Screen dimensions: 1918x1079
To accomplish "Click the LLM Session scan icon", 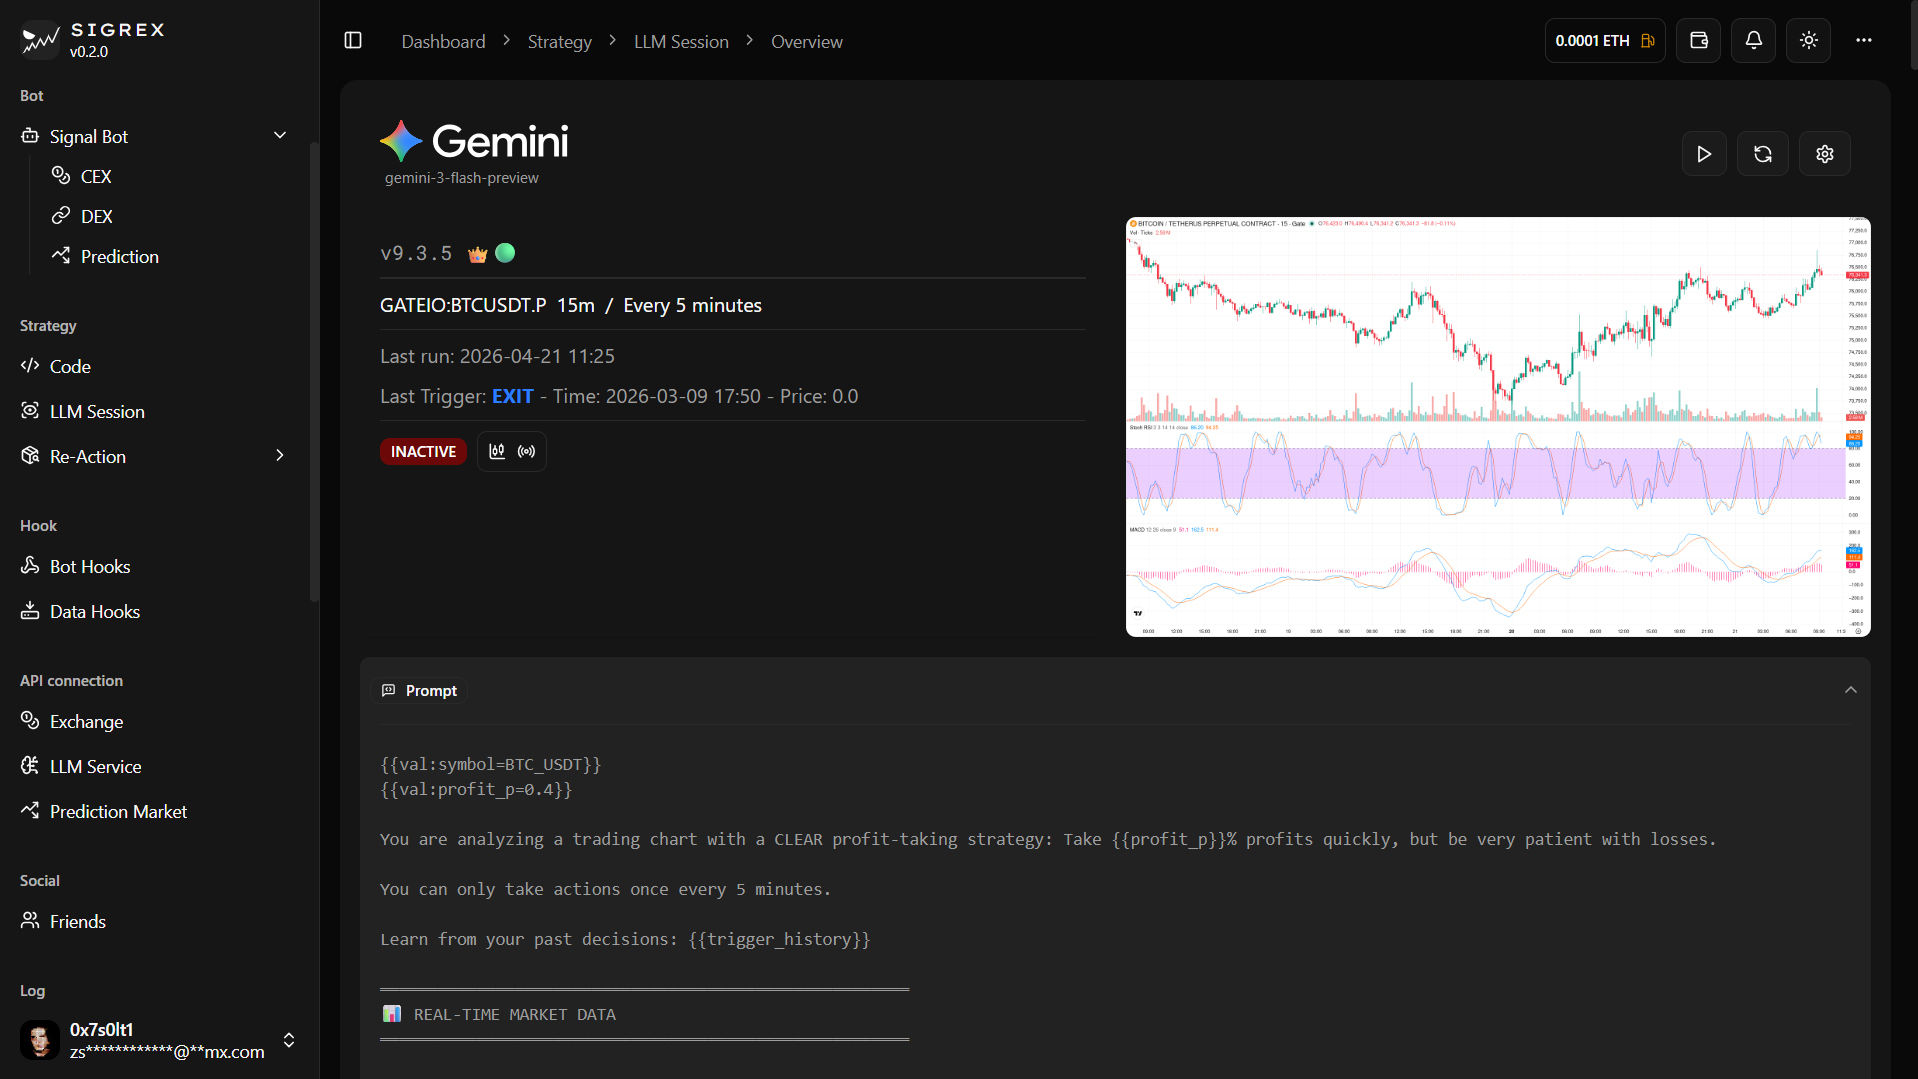I will (30, 410).
